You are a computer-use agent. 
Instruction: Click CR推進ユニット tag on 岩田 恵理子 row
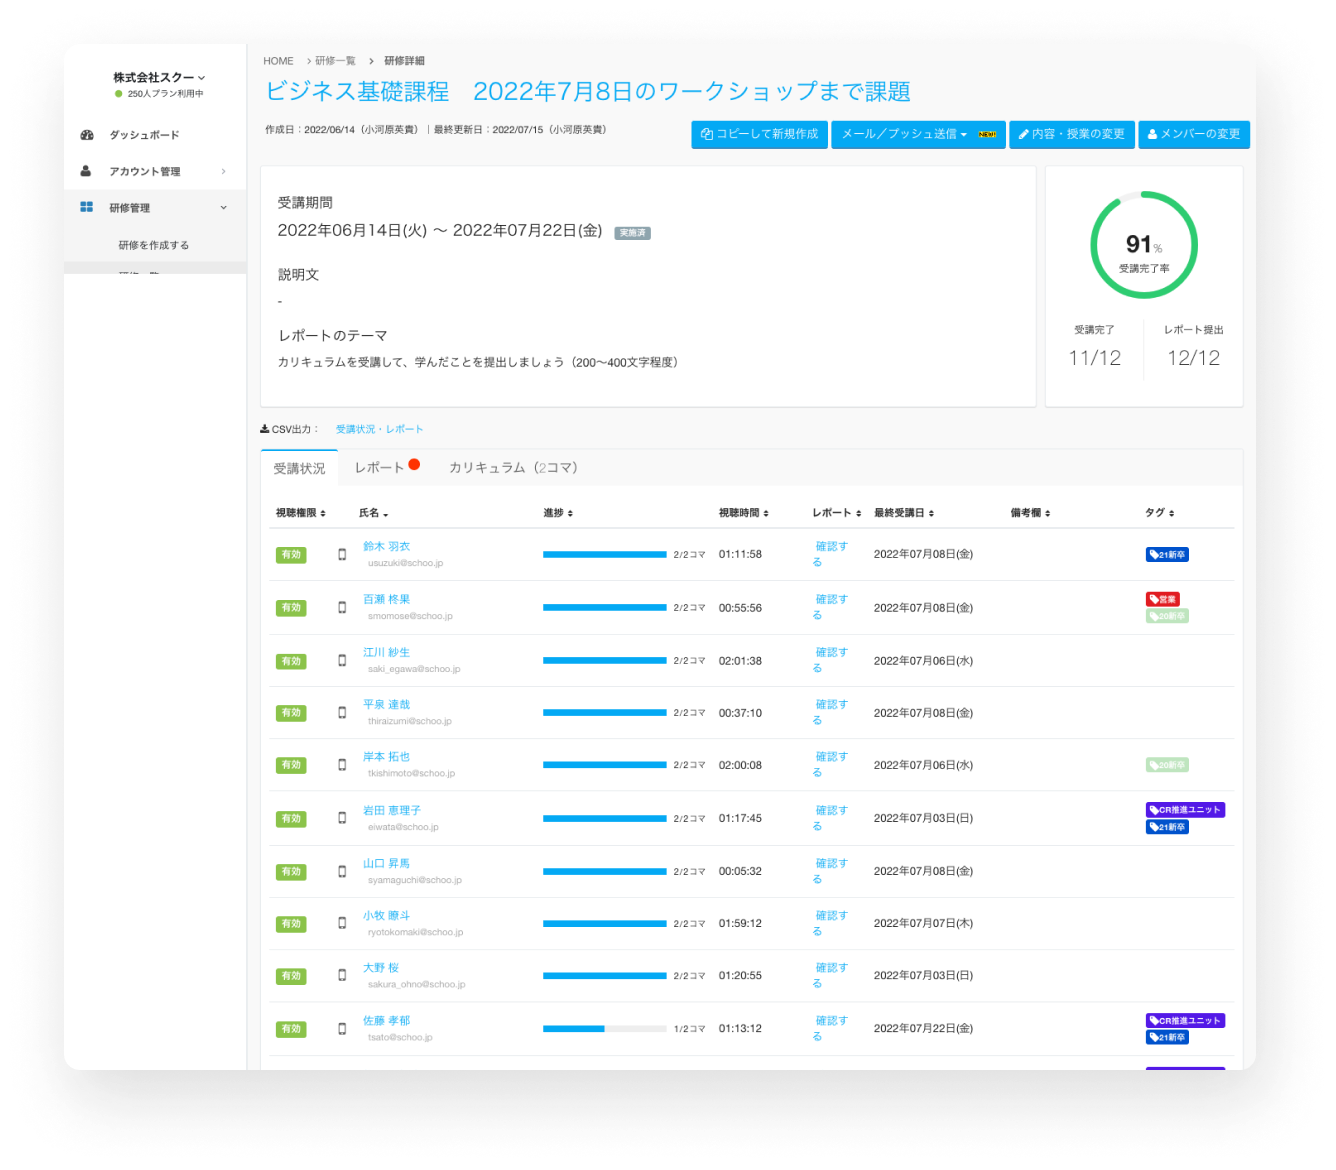tap(1185, 810)
